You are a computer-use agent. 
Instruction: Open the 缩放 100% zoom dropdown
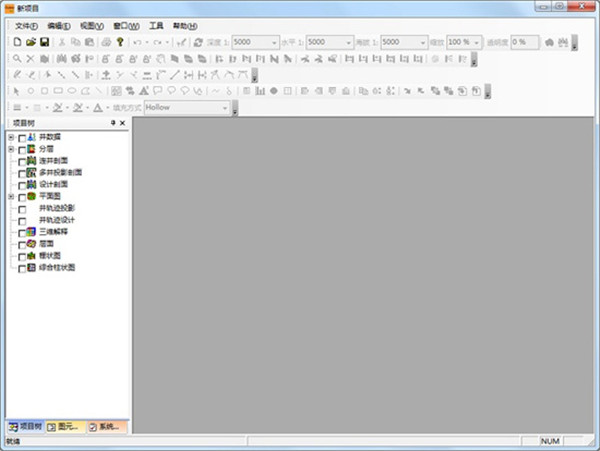[x=477, y=43]
